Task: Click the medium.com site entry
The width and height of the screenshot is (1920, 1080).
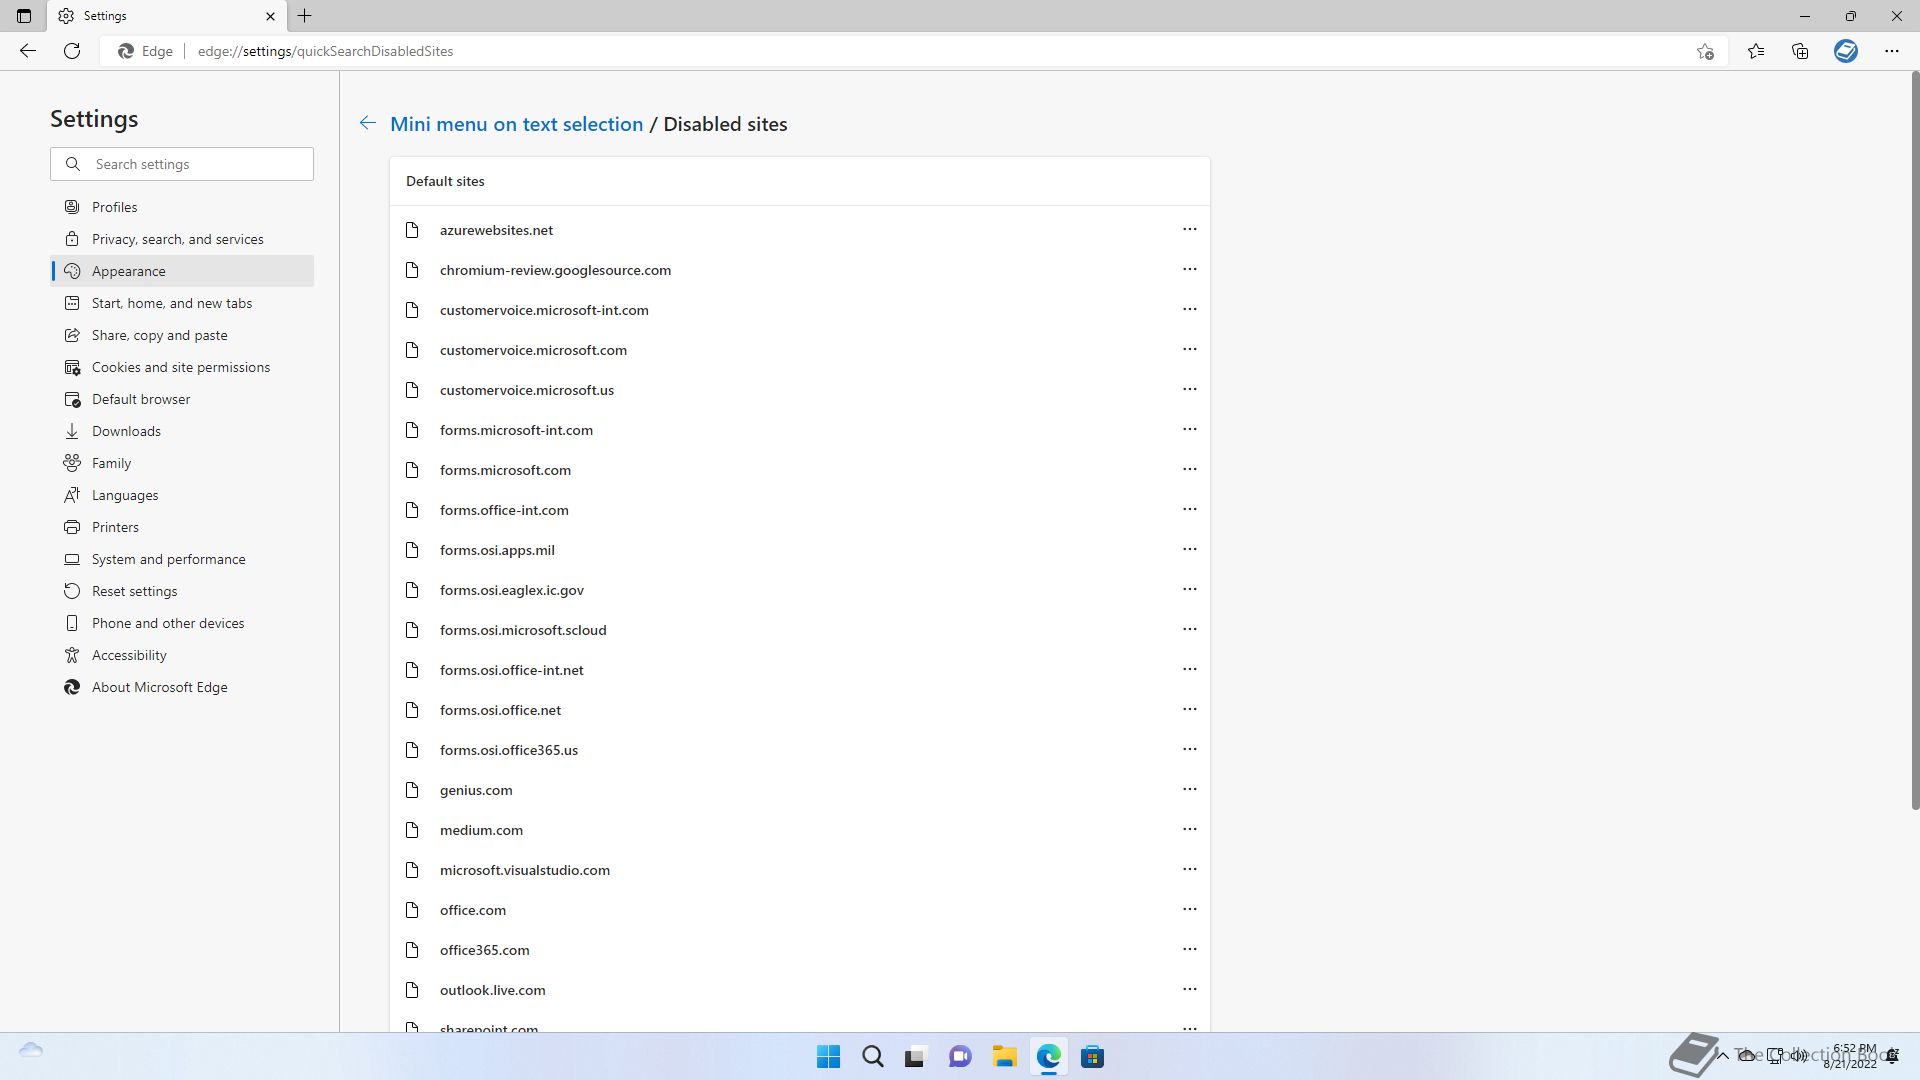Action: (799, 830)
